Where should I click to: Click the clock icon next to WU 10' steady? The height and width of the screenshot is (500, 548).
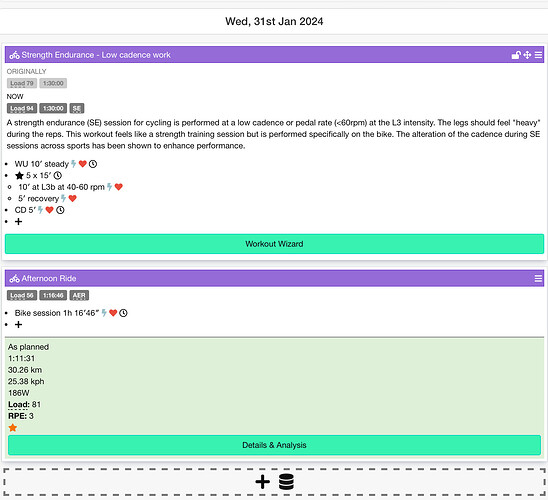point(93,164)
